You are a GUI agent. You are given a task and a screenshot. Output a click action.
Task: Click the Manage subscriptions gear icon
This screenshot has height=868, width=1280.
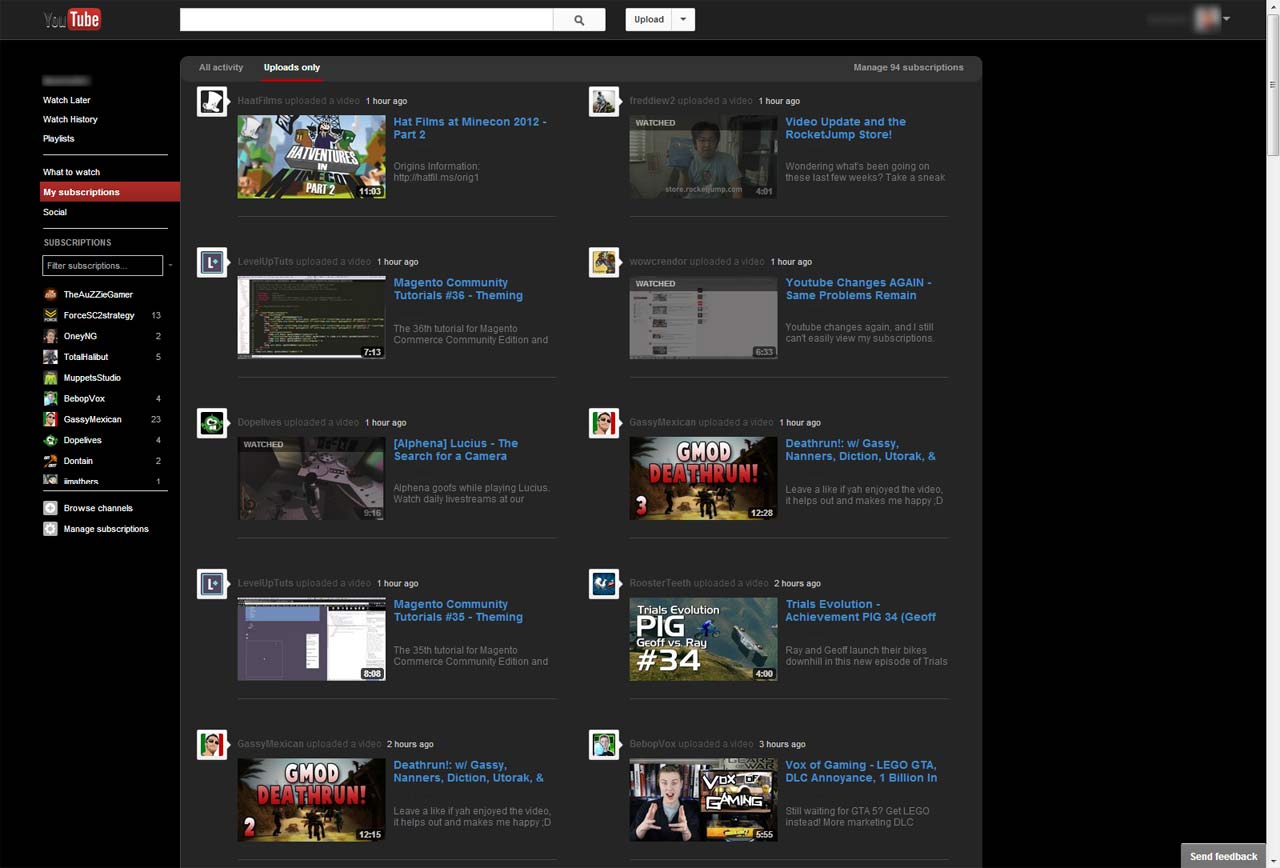(x=50, y=529)
